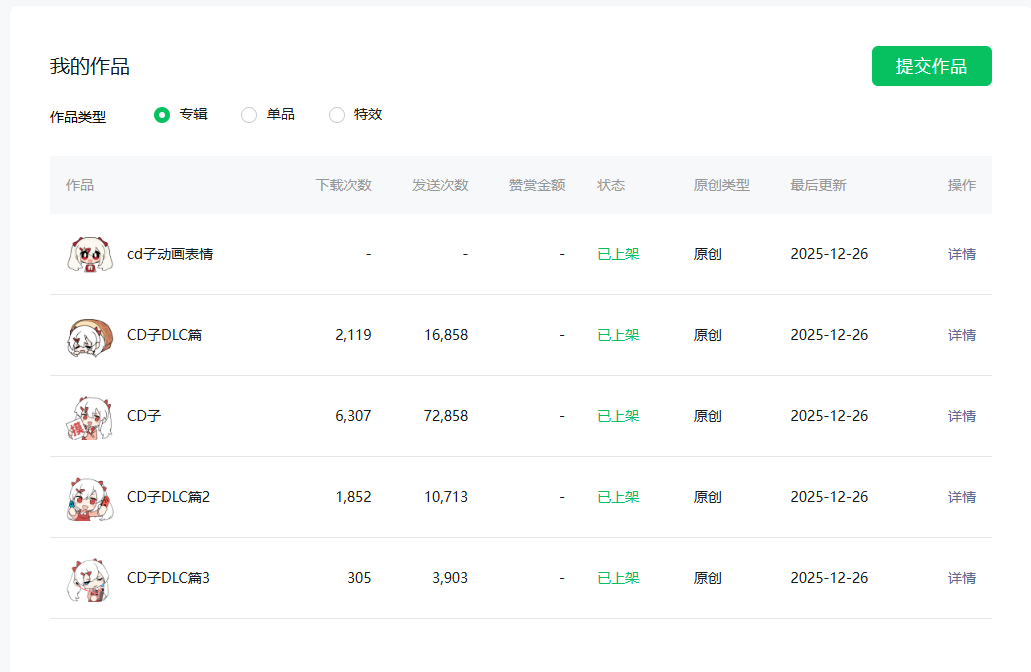Open 详情 for CD子DLC篇

(961, 335)
